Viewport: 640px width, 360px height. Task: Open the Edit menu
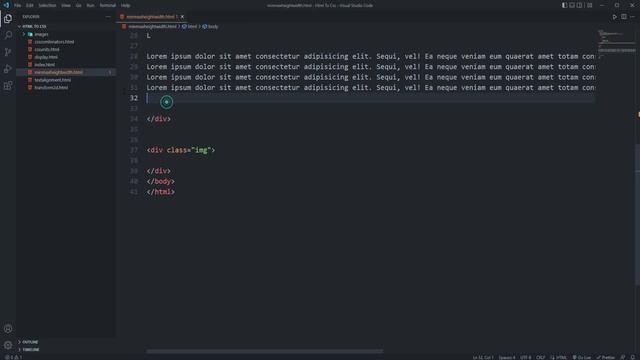(29, 5)
